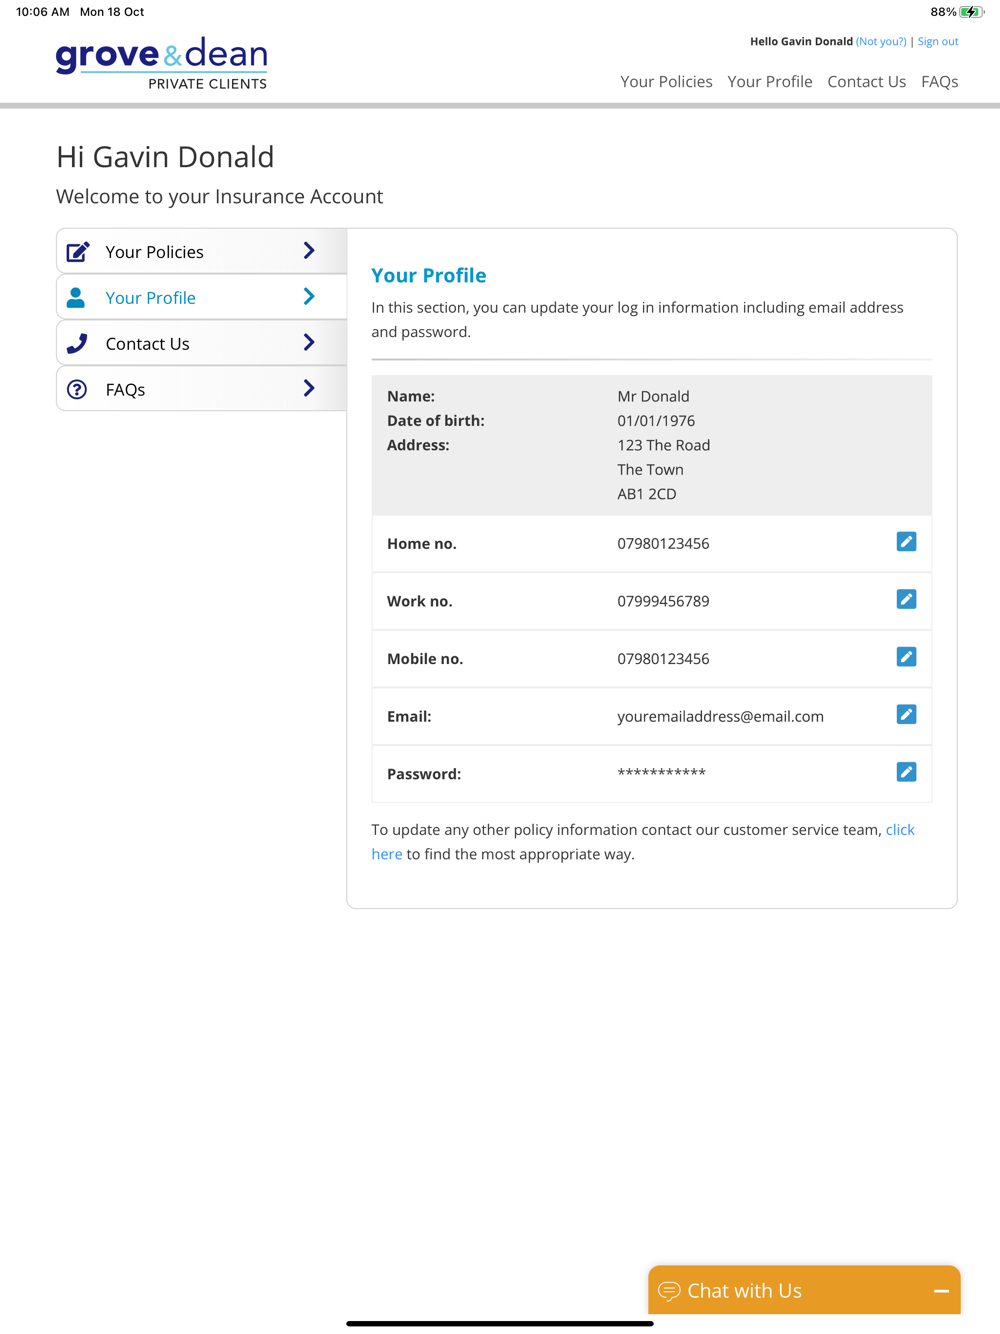Select Your Policies in the sidebar
Screen dimensions: 1000x1334
point(202,252)
